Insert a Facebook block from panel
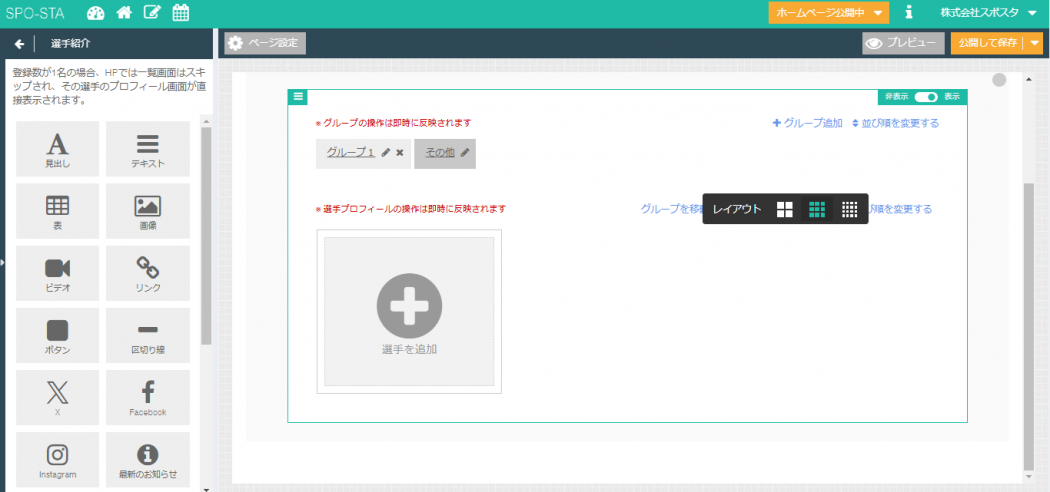The width and height of the screenshot is (1050, 492). (x=147, y=397)
